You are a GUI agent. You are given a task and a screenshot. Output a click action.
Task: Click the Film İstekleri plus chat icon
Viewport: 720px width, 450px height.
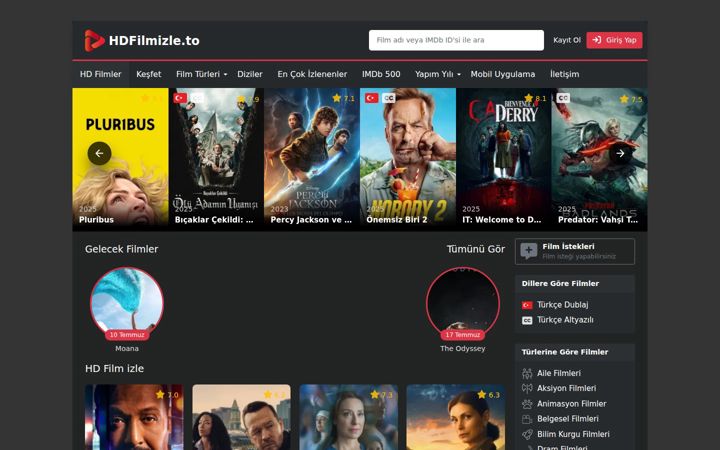pos(529,251)
